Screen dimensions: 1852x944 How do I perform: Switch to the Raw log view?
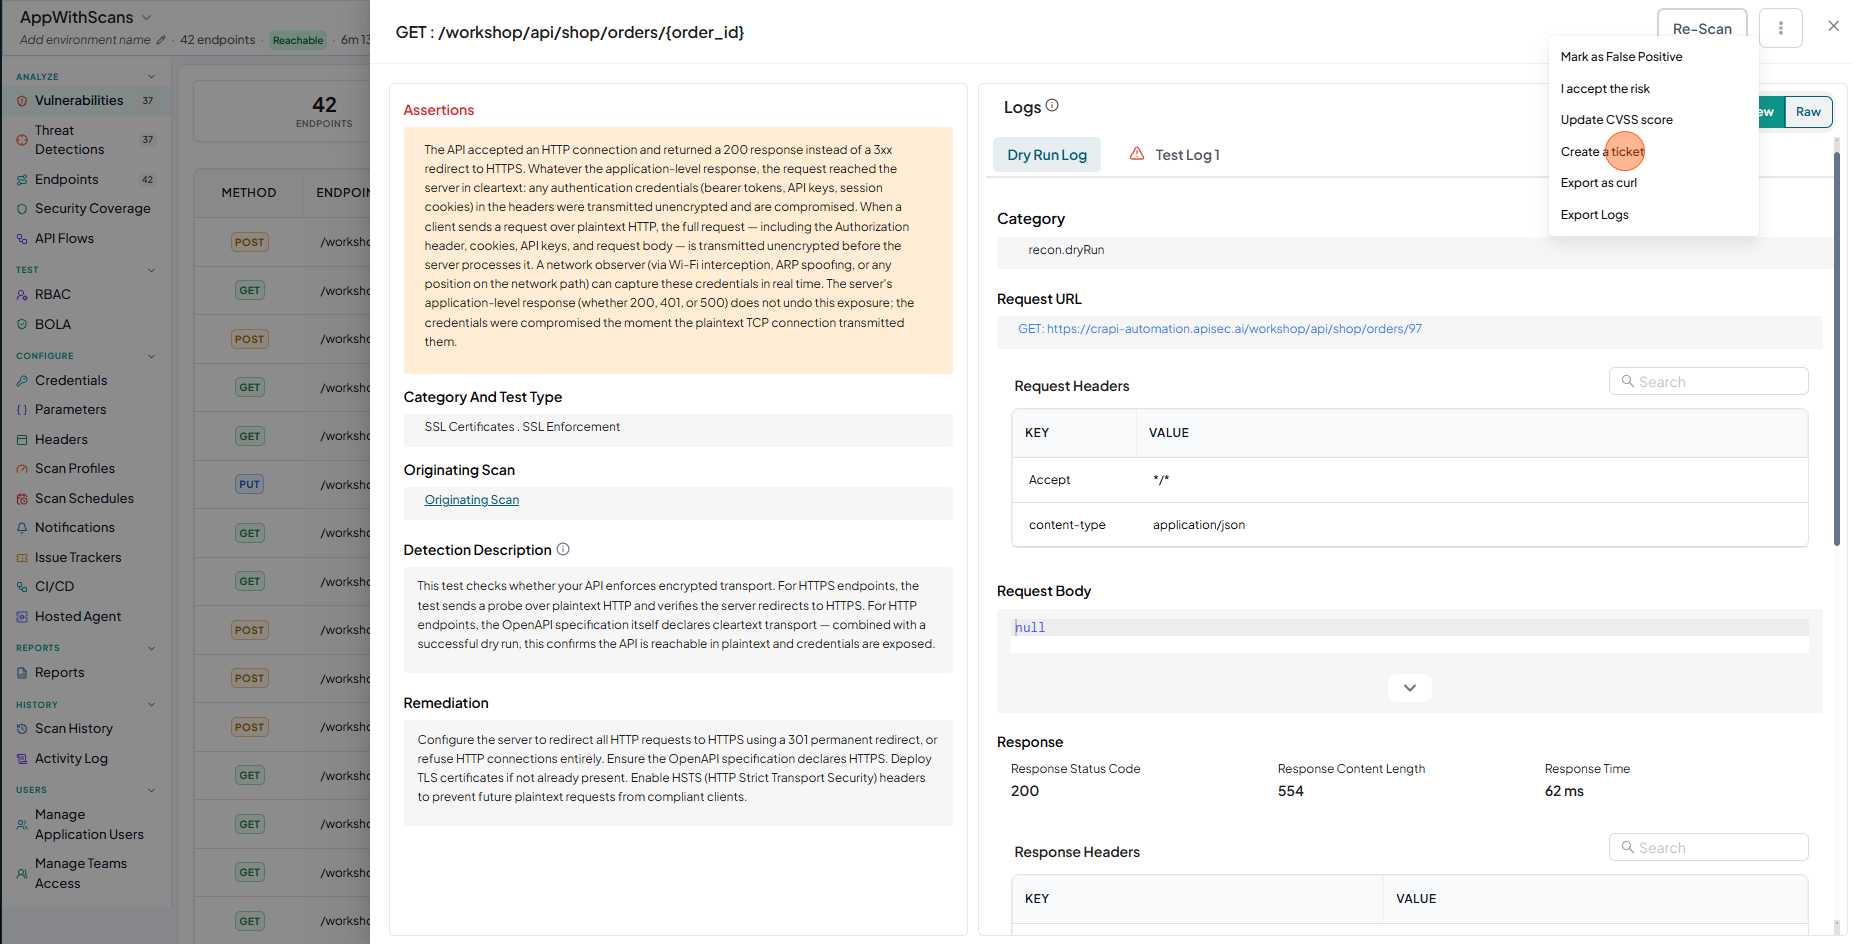pos(1808,112)
